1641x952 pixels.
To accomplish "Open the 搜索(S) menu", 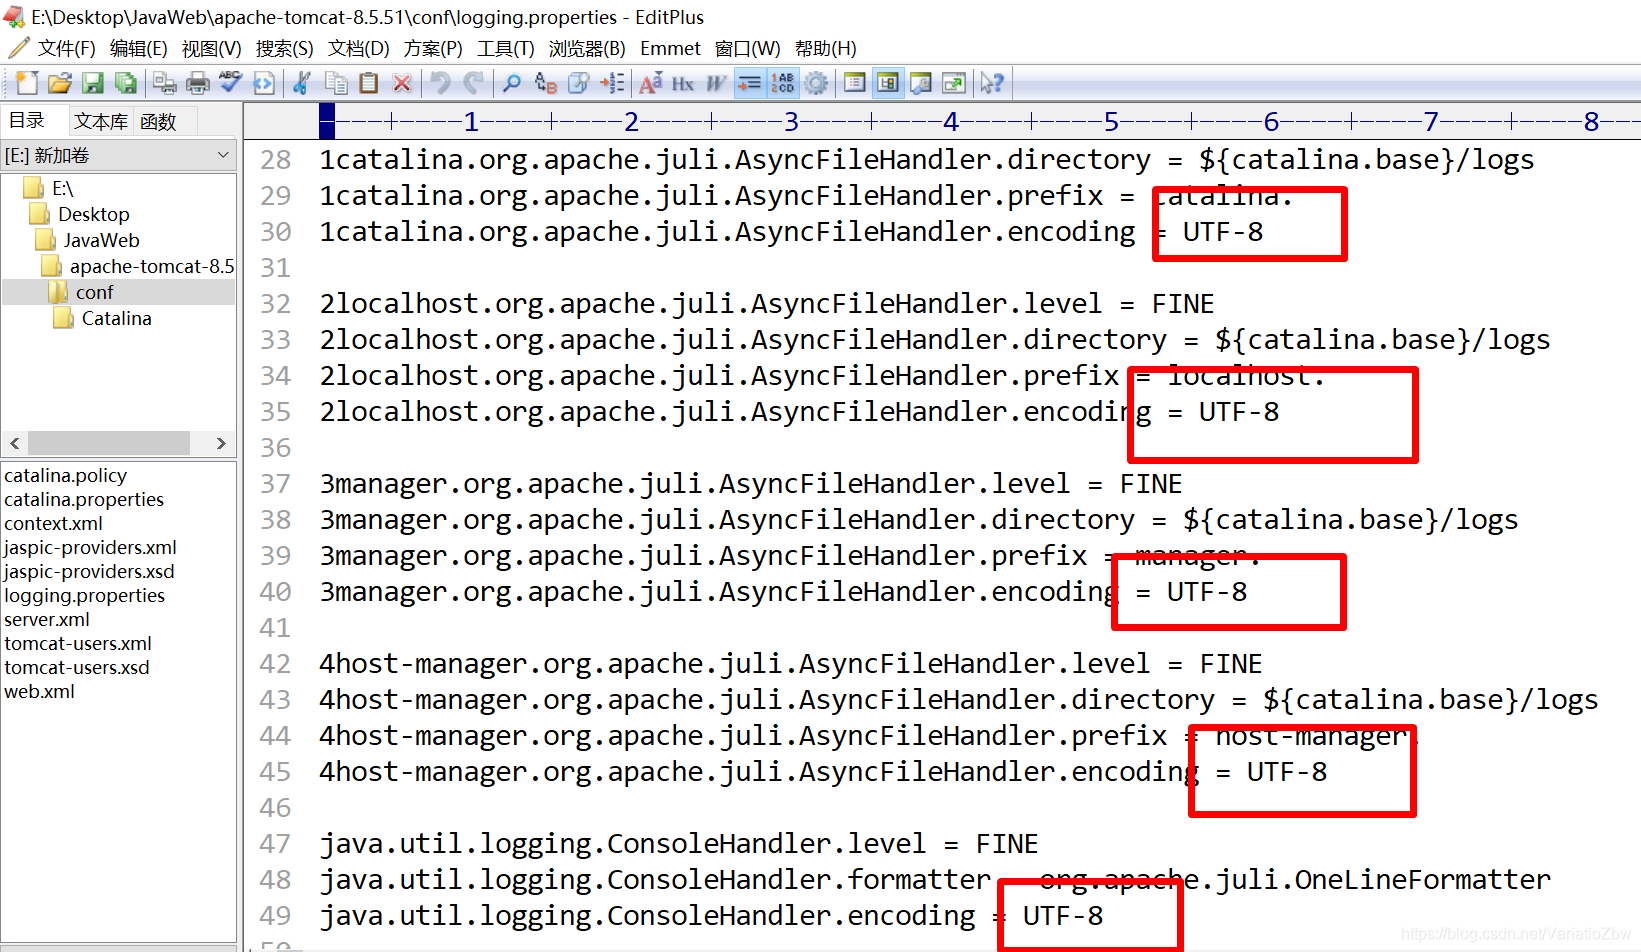I will tap(285, 48).
